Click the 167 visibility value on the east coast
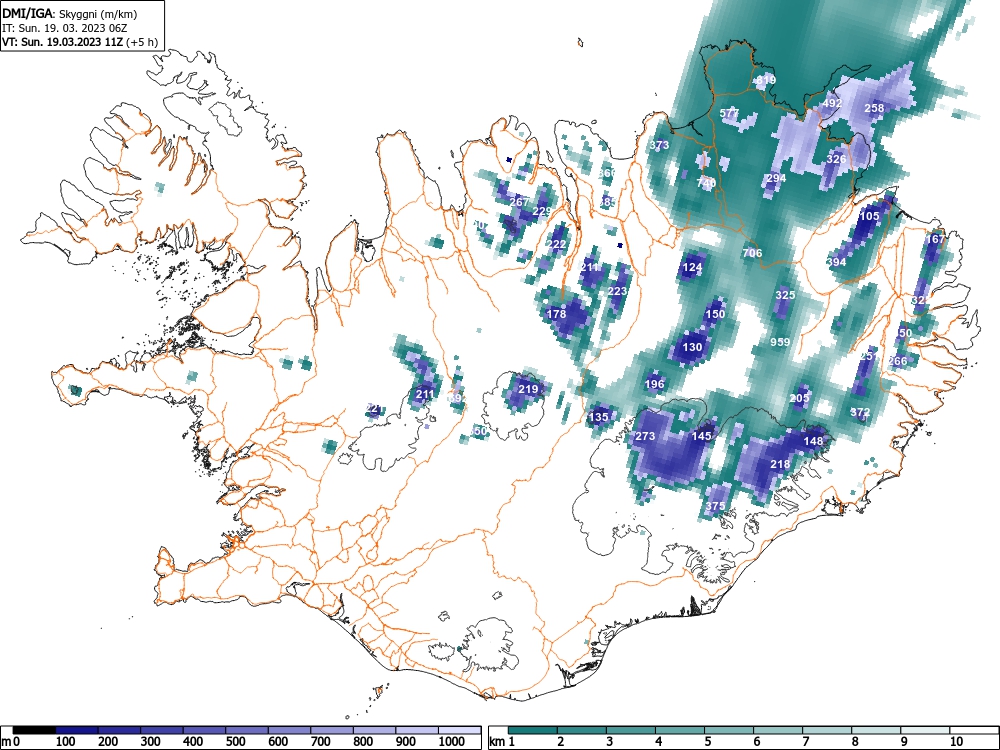Image resolution: width=1000 pixels, height=750 pixels. coord(936,240)
